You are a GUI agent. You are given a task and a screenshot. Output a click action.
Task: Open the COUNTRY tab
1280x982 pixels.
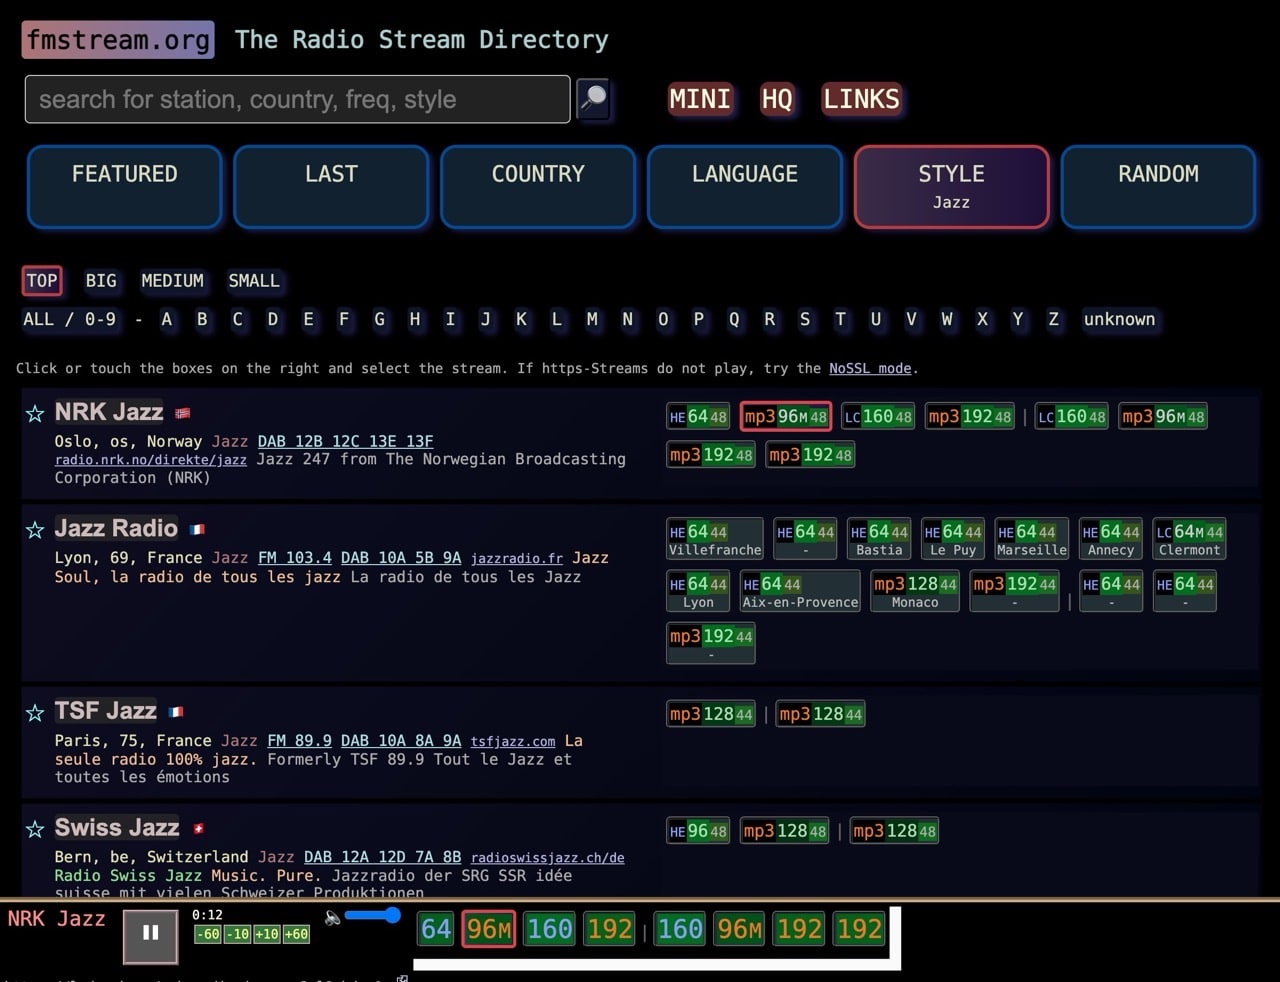(538, 187)
